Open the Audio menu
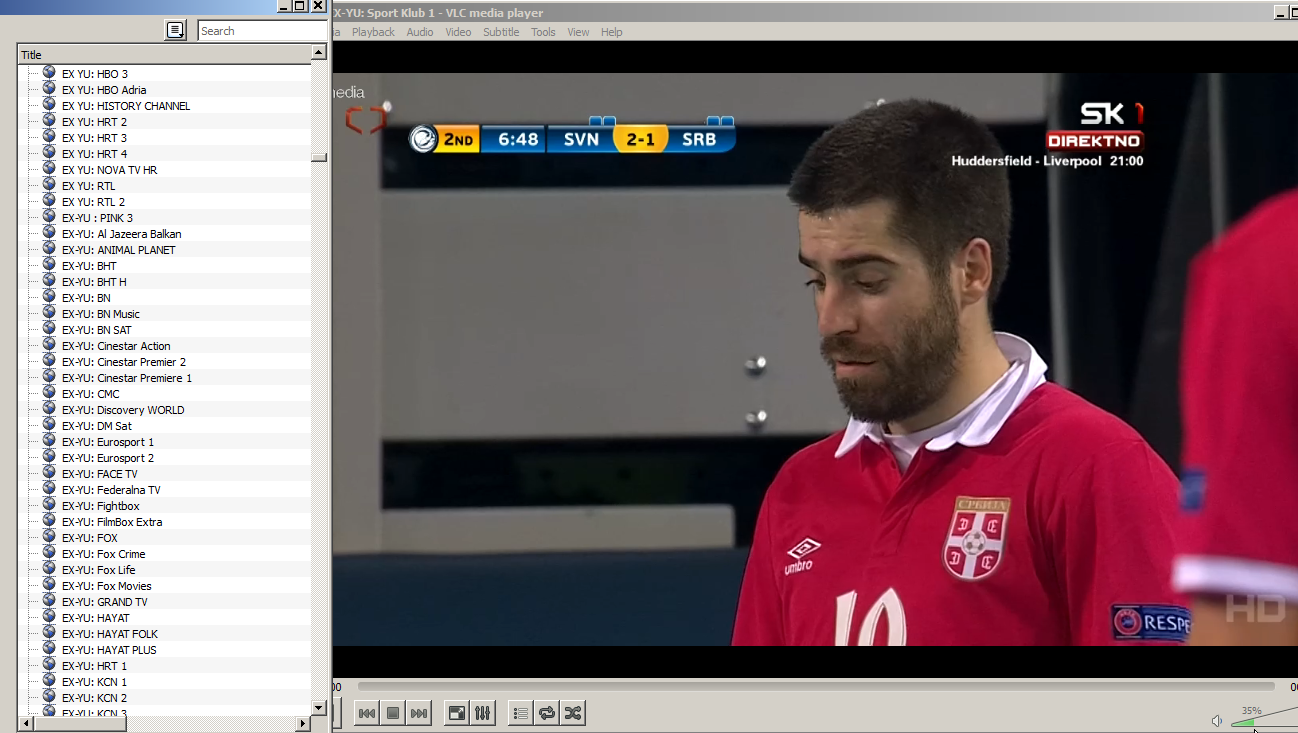This screenshot has height=733, width=1298. click(x=420, y=32)
